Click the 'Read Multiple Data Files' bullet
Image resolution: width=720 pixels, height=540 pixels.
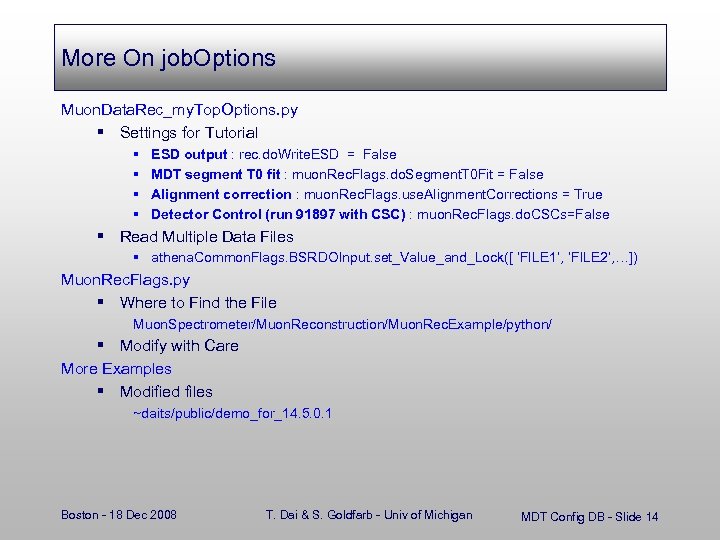click(207, 237)
